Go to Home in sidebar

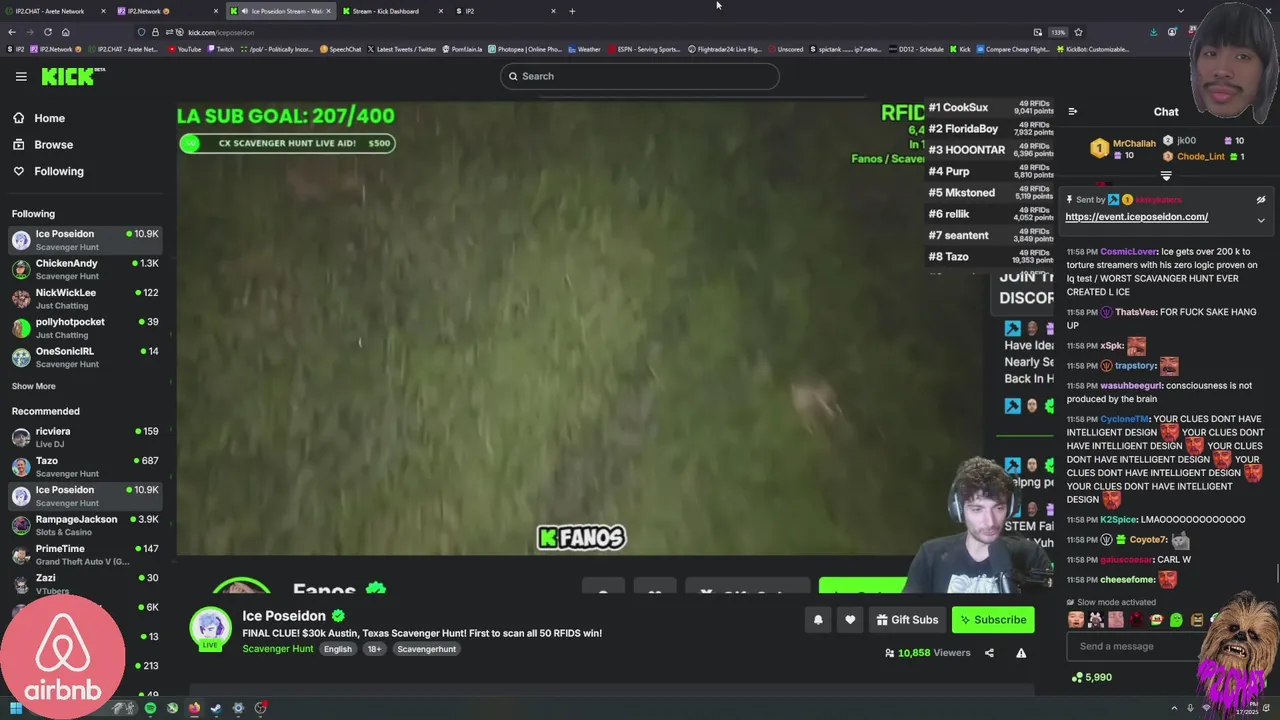click(38, 118)
